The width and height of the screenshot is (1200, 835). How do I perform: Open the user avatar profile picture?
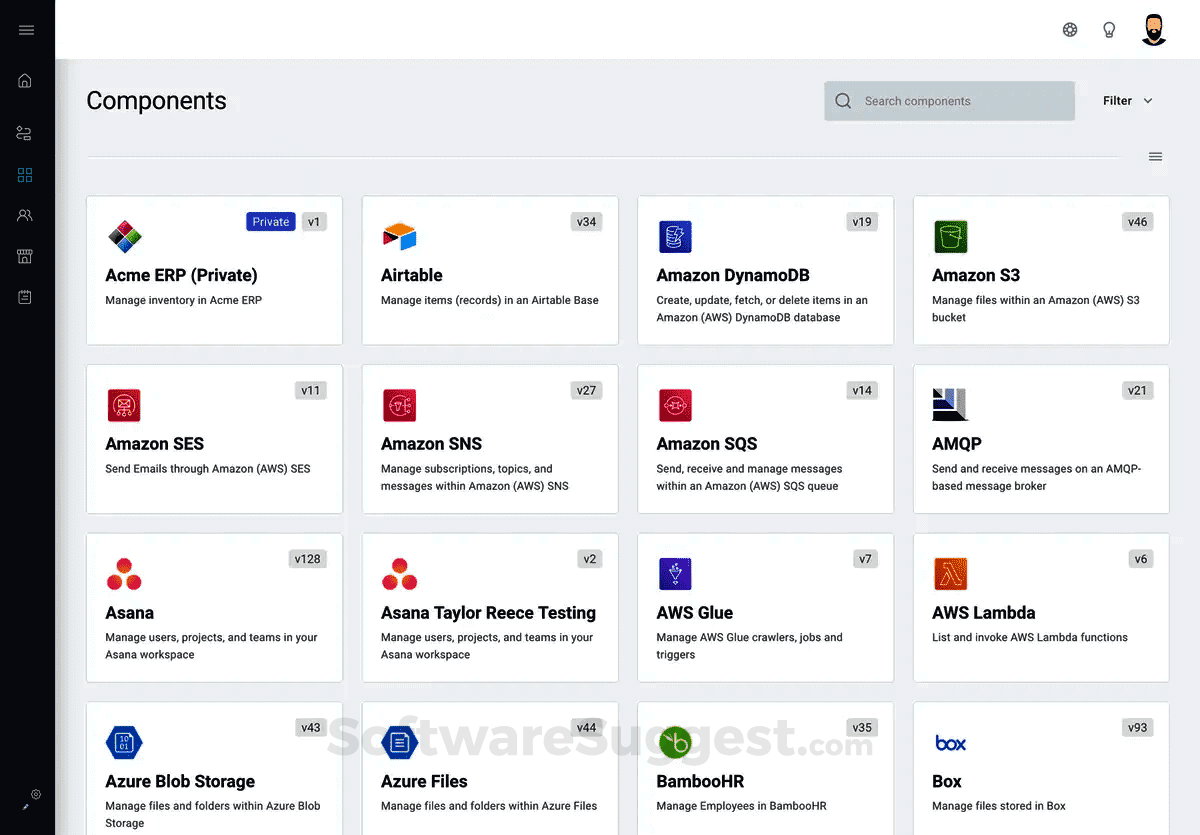pos(1154,29)
